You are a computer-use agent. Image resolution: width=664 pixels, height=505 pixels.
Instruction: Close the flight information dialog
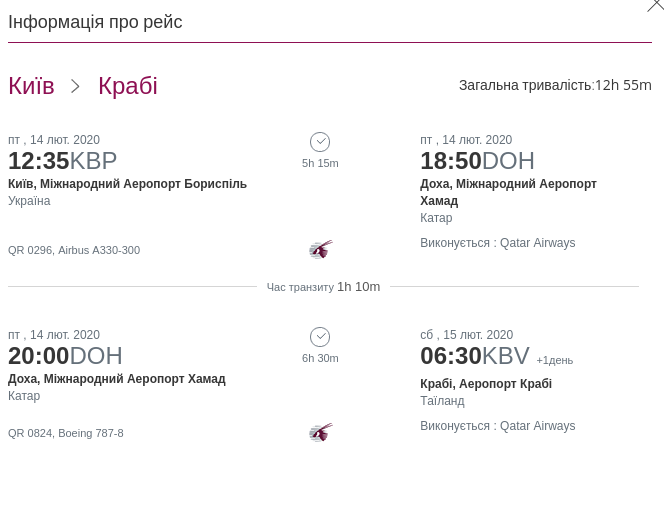[656, 5]
